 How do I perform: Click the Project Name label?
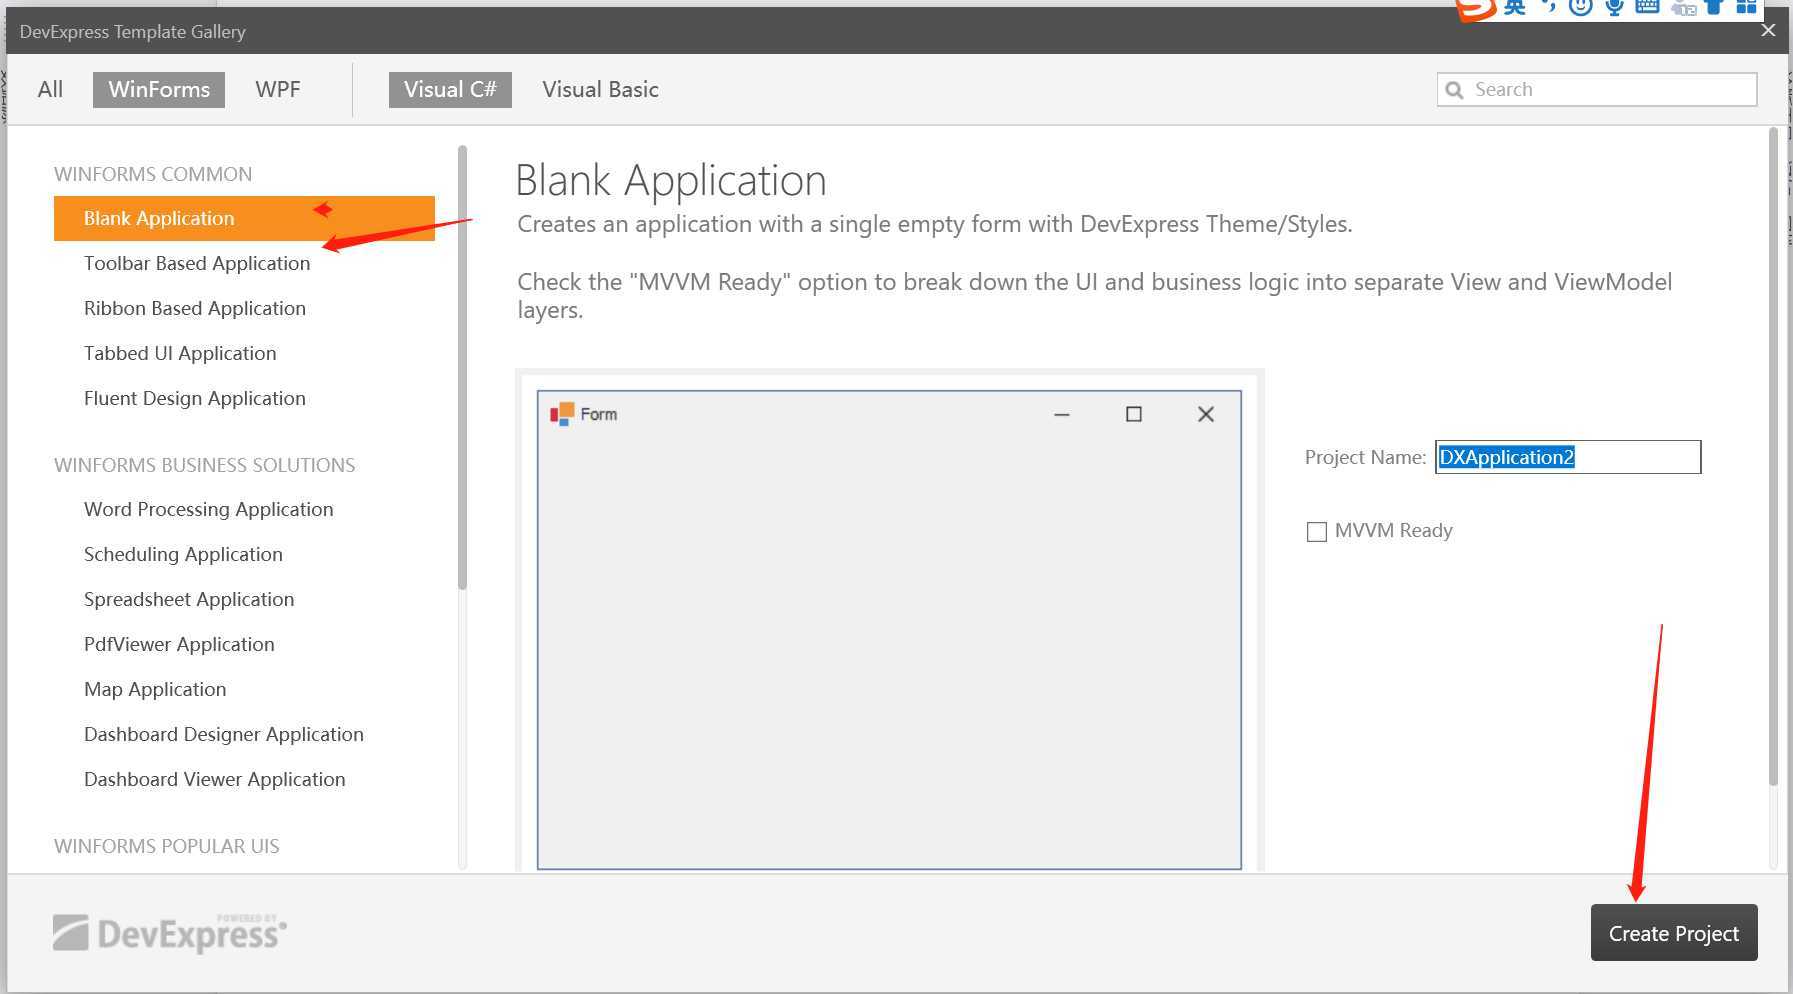(1365, 457)
